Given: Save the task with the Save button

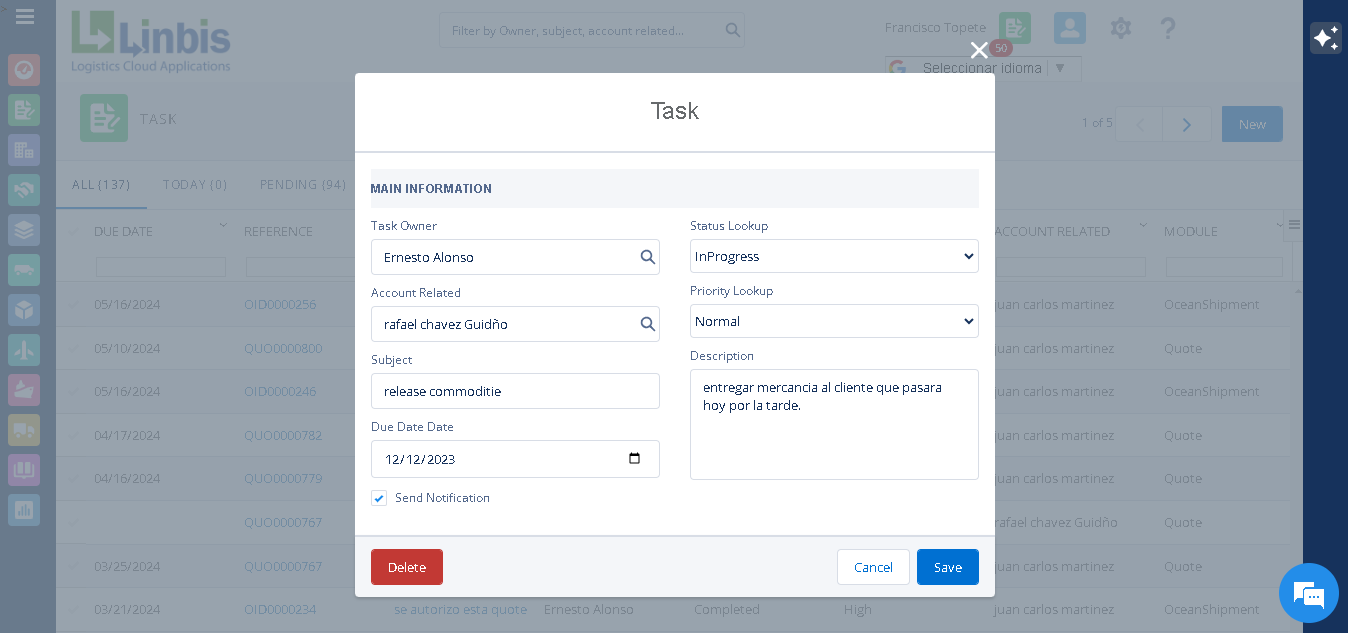Looking at the screenshot, I should pos(947,567).
